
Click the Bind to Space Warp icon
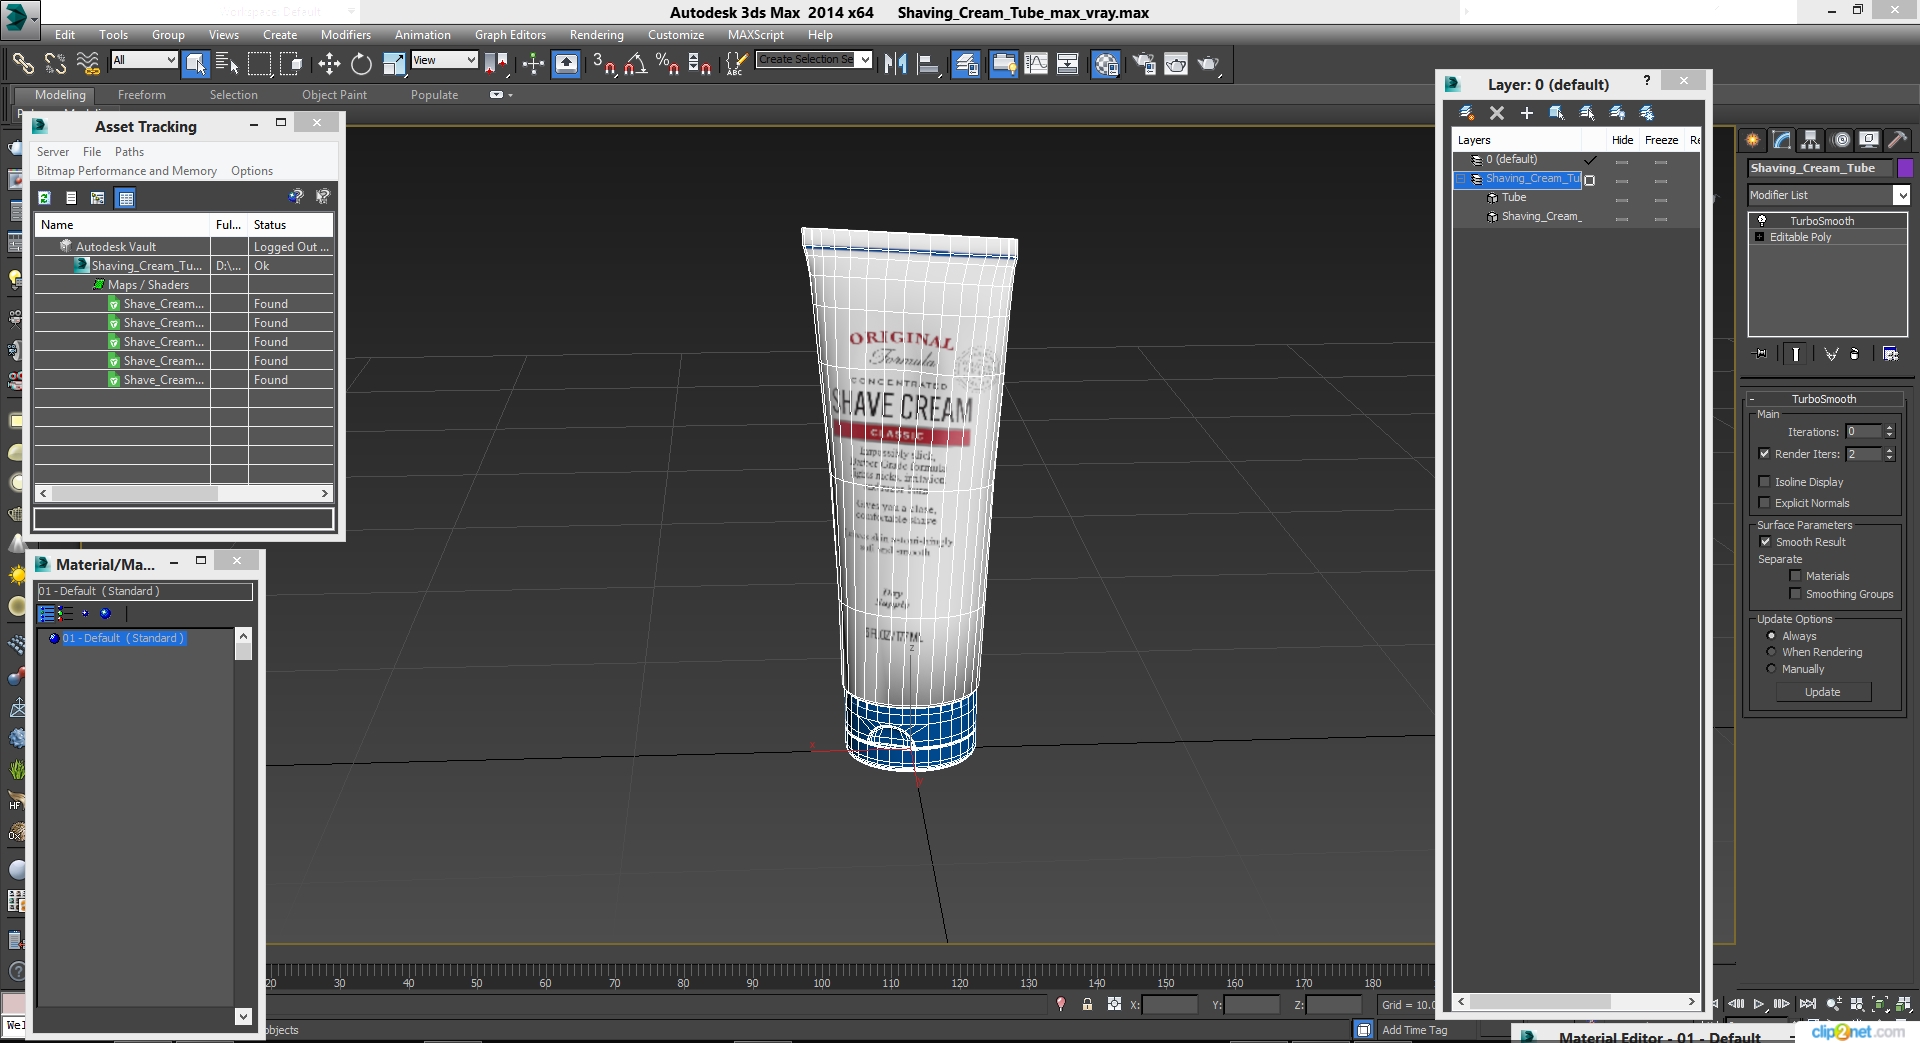click(88, 64)
